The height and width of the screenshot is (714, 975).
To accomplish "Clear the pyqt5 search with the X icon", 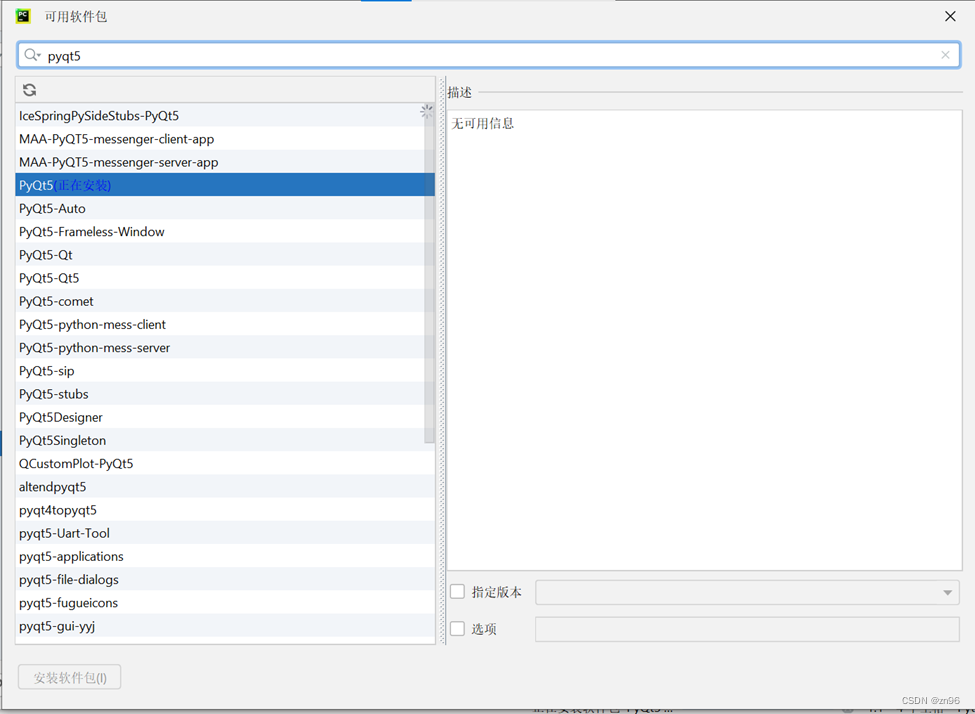I will tap(945, 55).
